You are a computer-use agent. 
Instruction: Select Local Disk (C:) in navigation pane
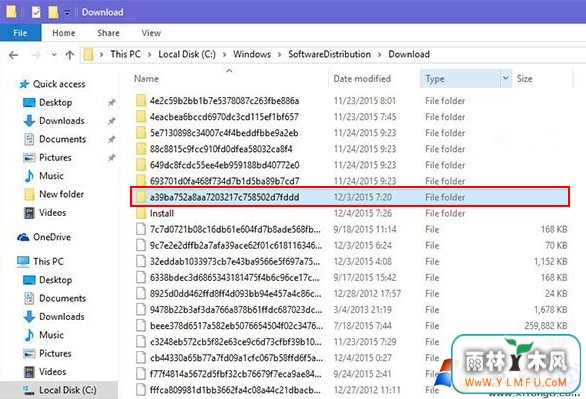68,390
